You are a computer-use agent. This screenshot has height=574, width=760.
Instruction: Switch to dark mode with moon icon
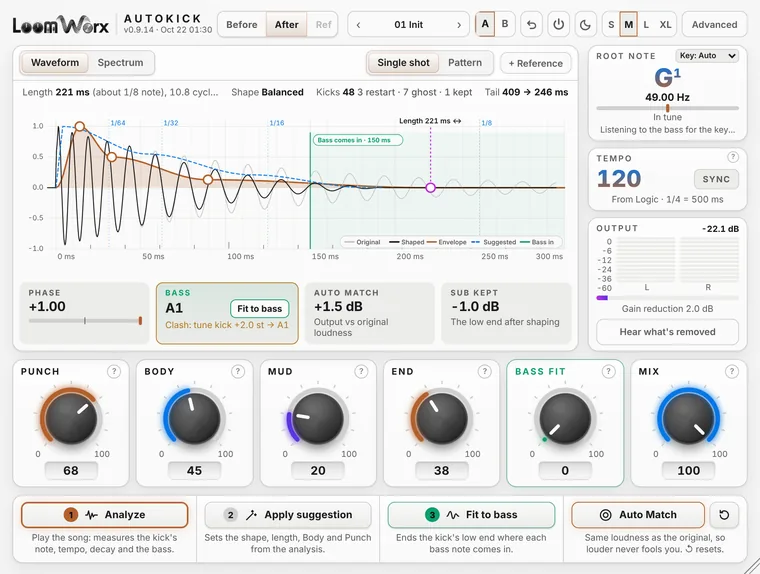[586, 24]
